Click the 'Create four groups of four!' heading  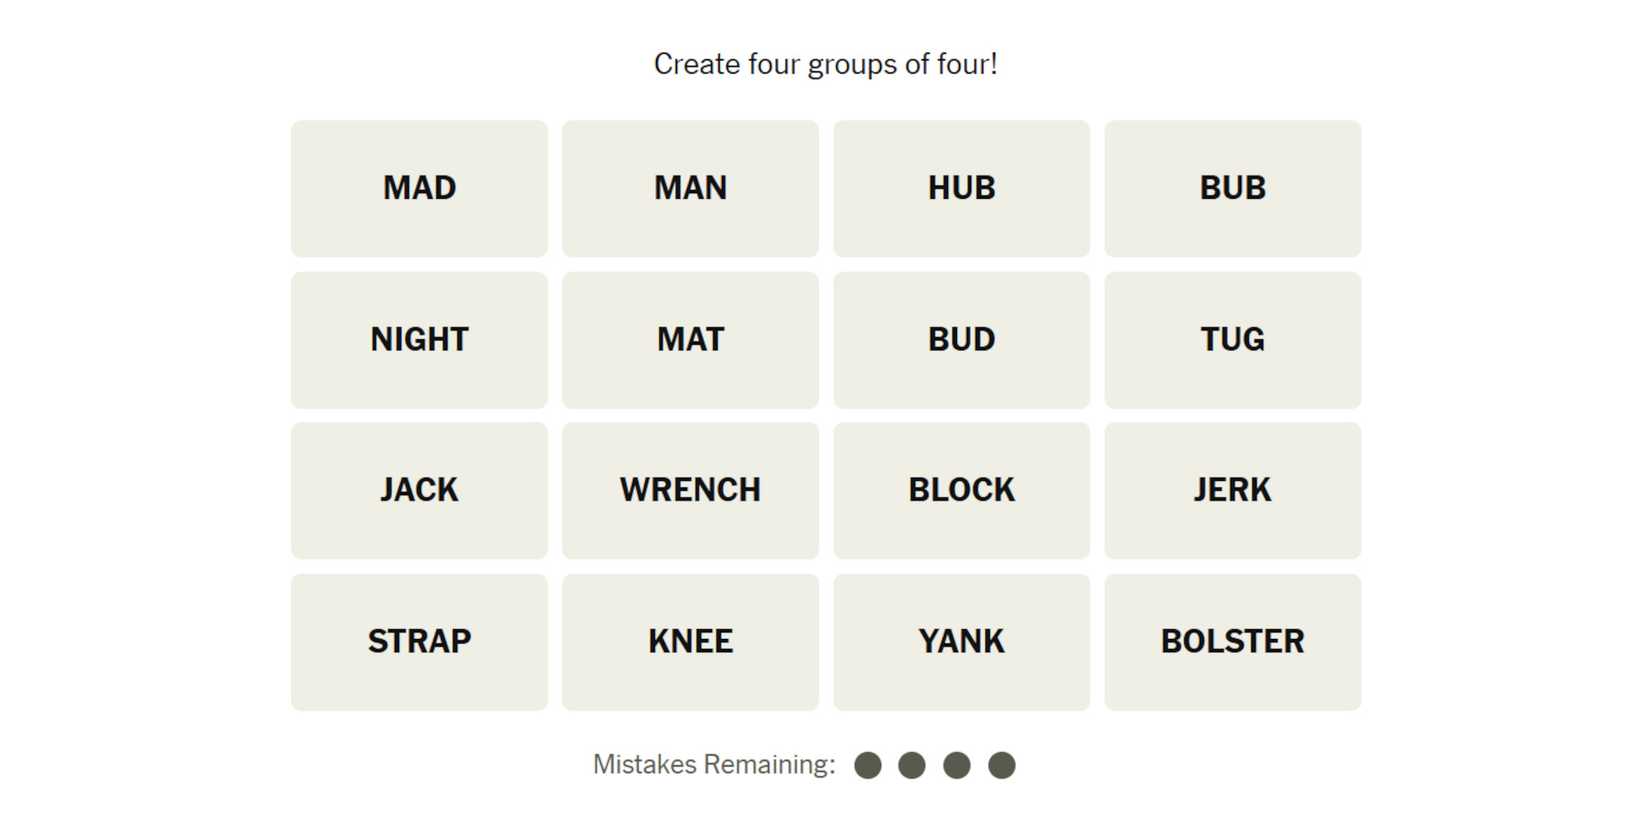pyautogui.click(x=825, y=64)
